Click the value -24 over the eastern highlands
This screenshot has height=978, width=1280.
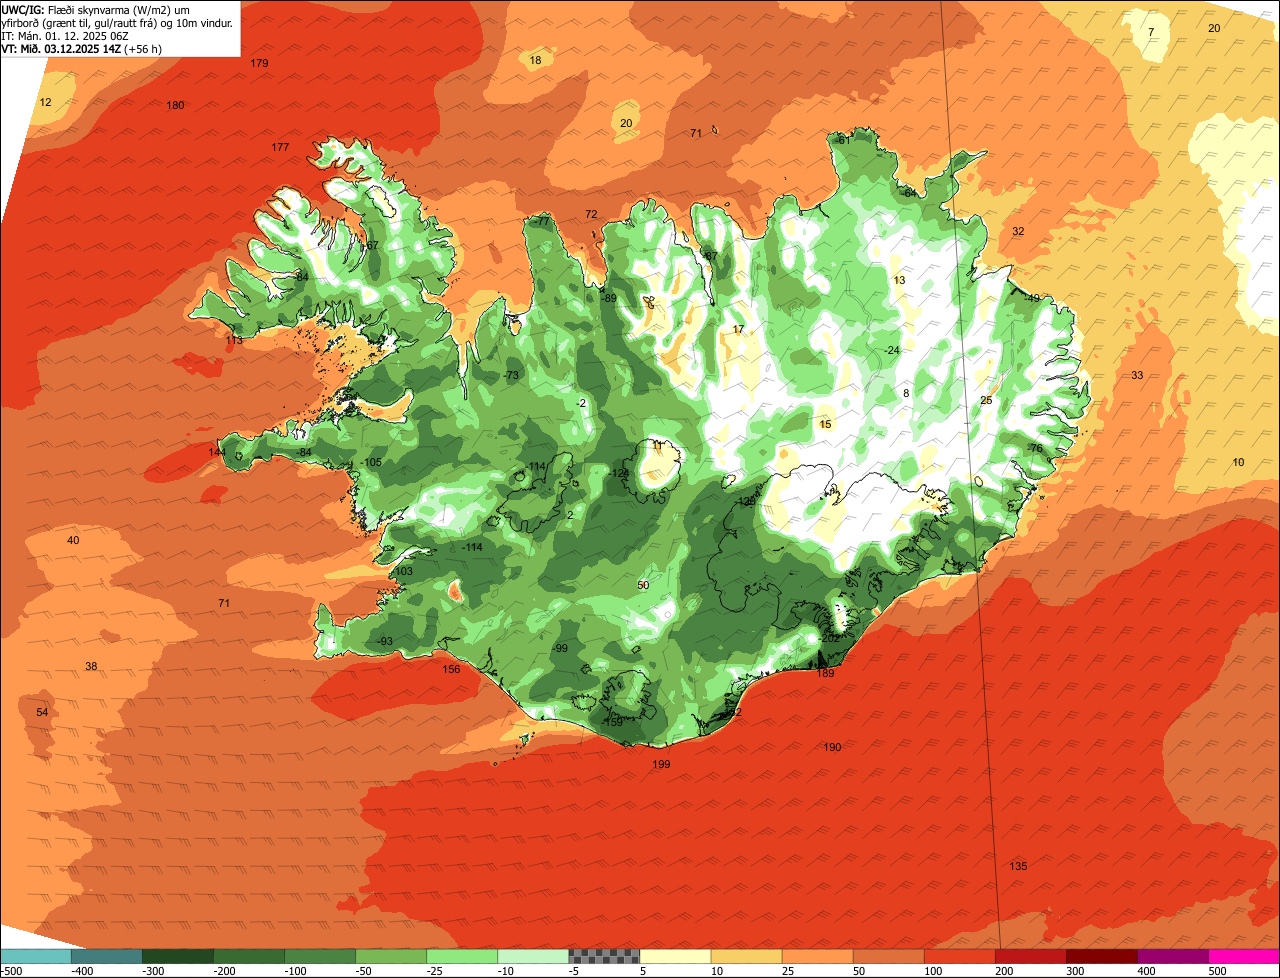click(x=892, y=350)
